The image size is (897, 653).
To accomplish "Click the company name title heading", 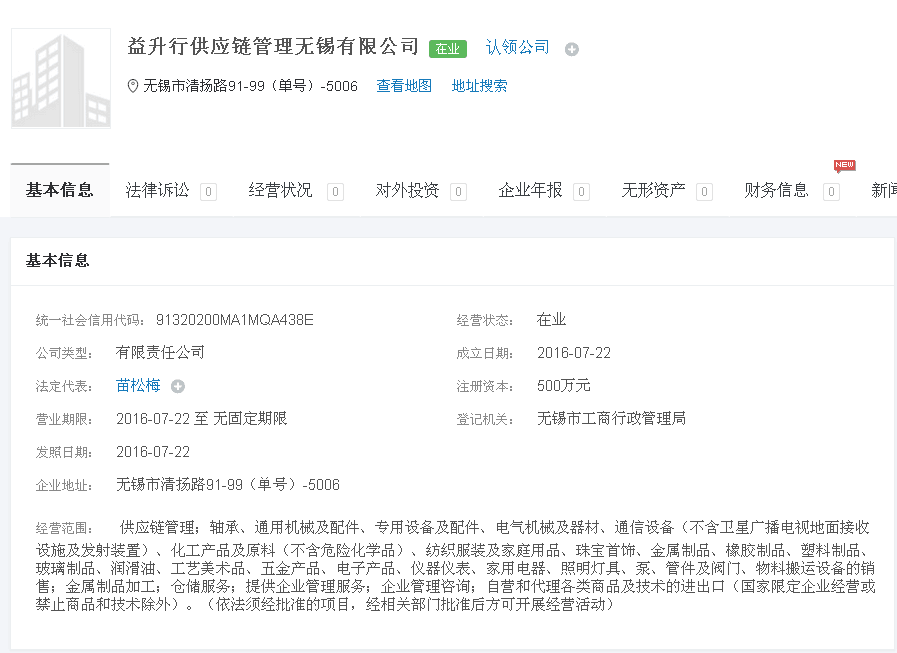I will 273,46.
